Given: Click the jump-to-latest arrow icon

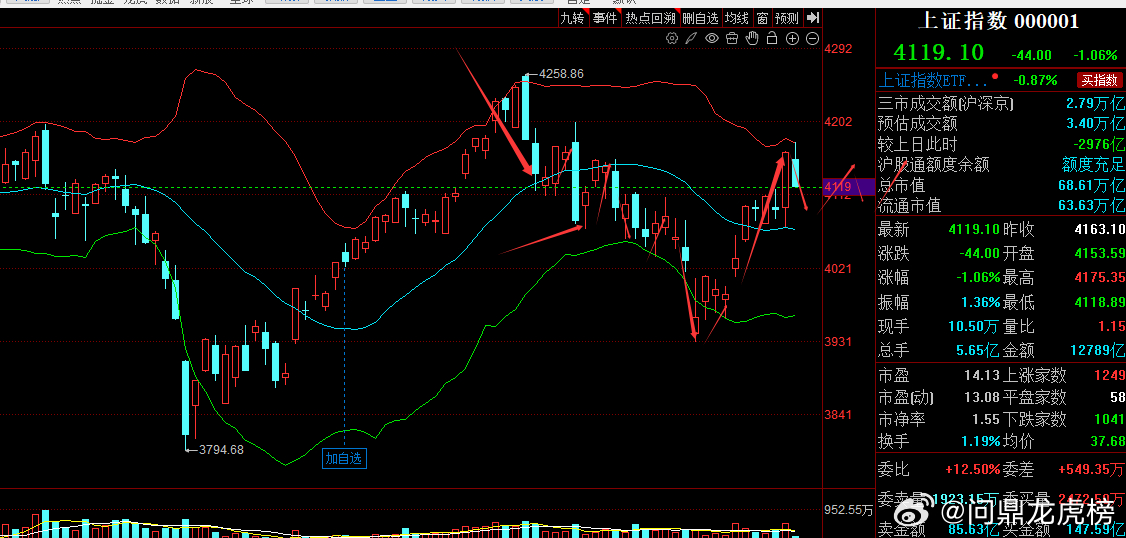Looking at the screenshot, I should (x=812, y=18).
